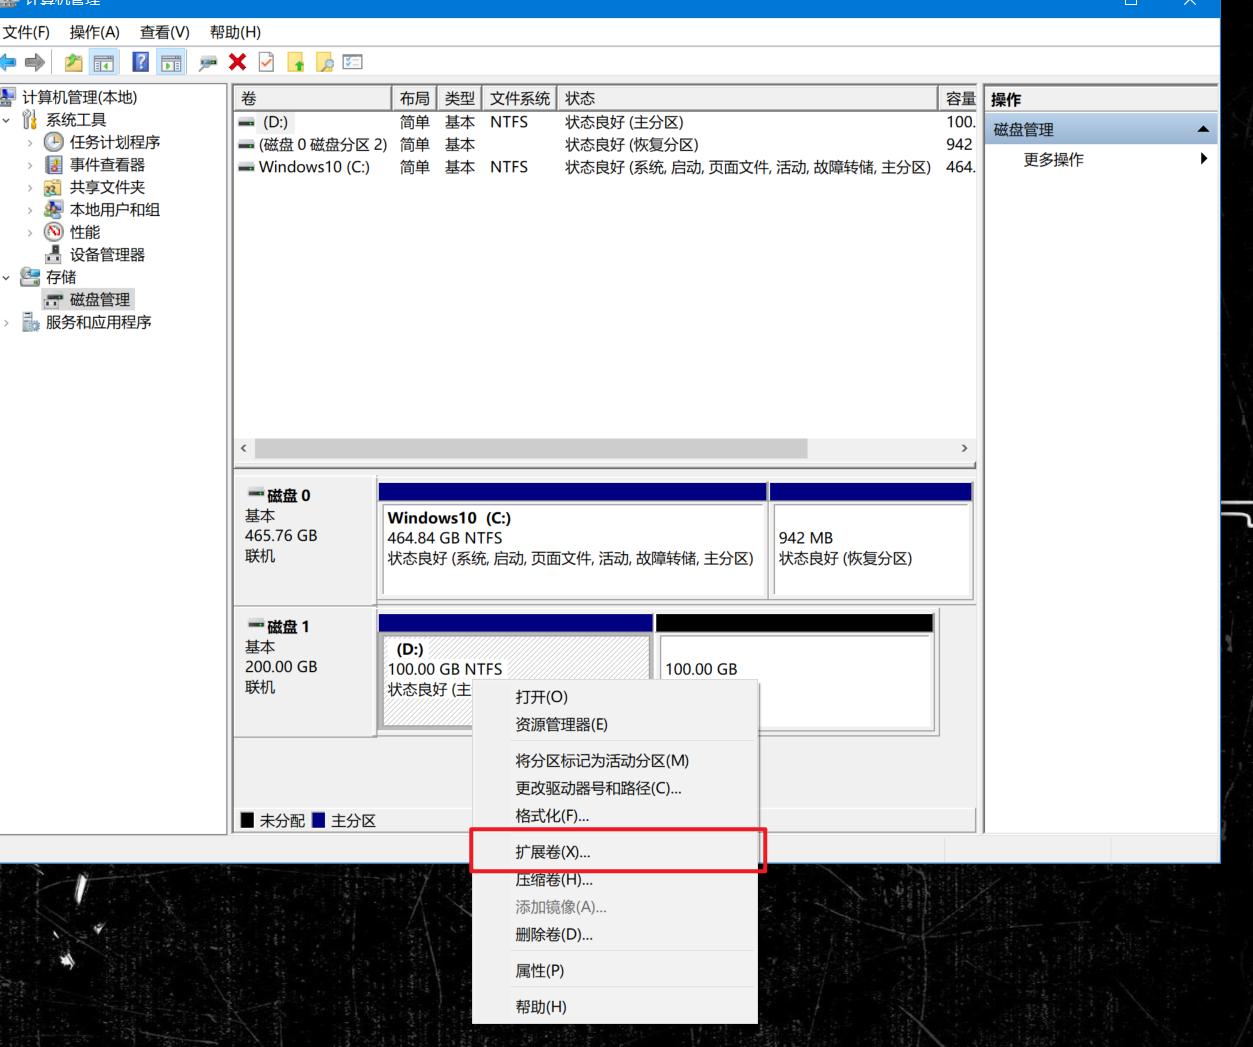Select the (D:) row in volume list

(605, 122)
